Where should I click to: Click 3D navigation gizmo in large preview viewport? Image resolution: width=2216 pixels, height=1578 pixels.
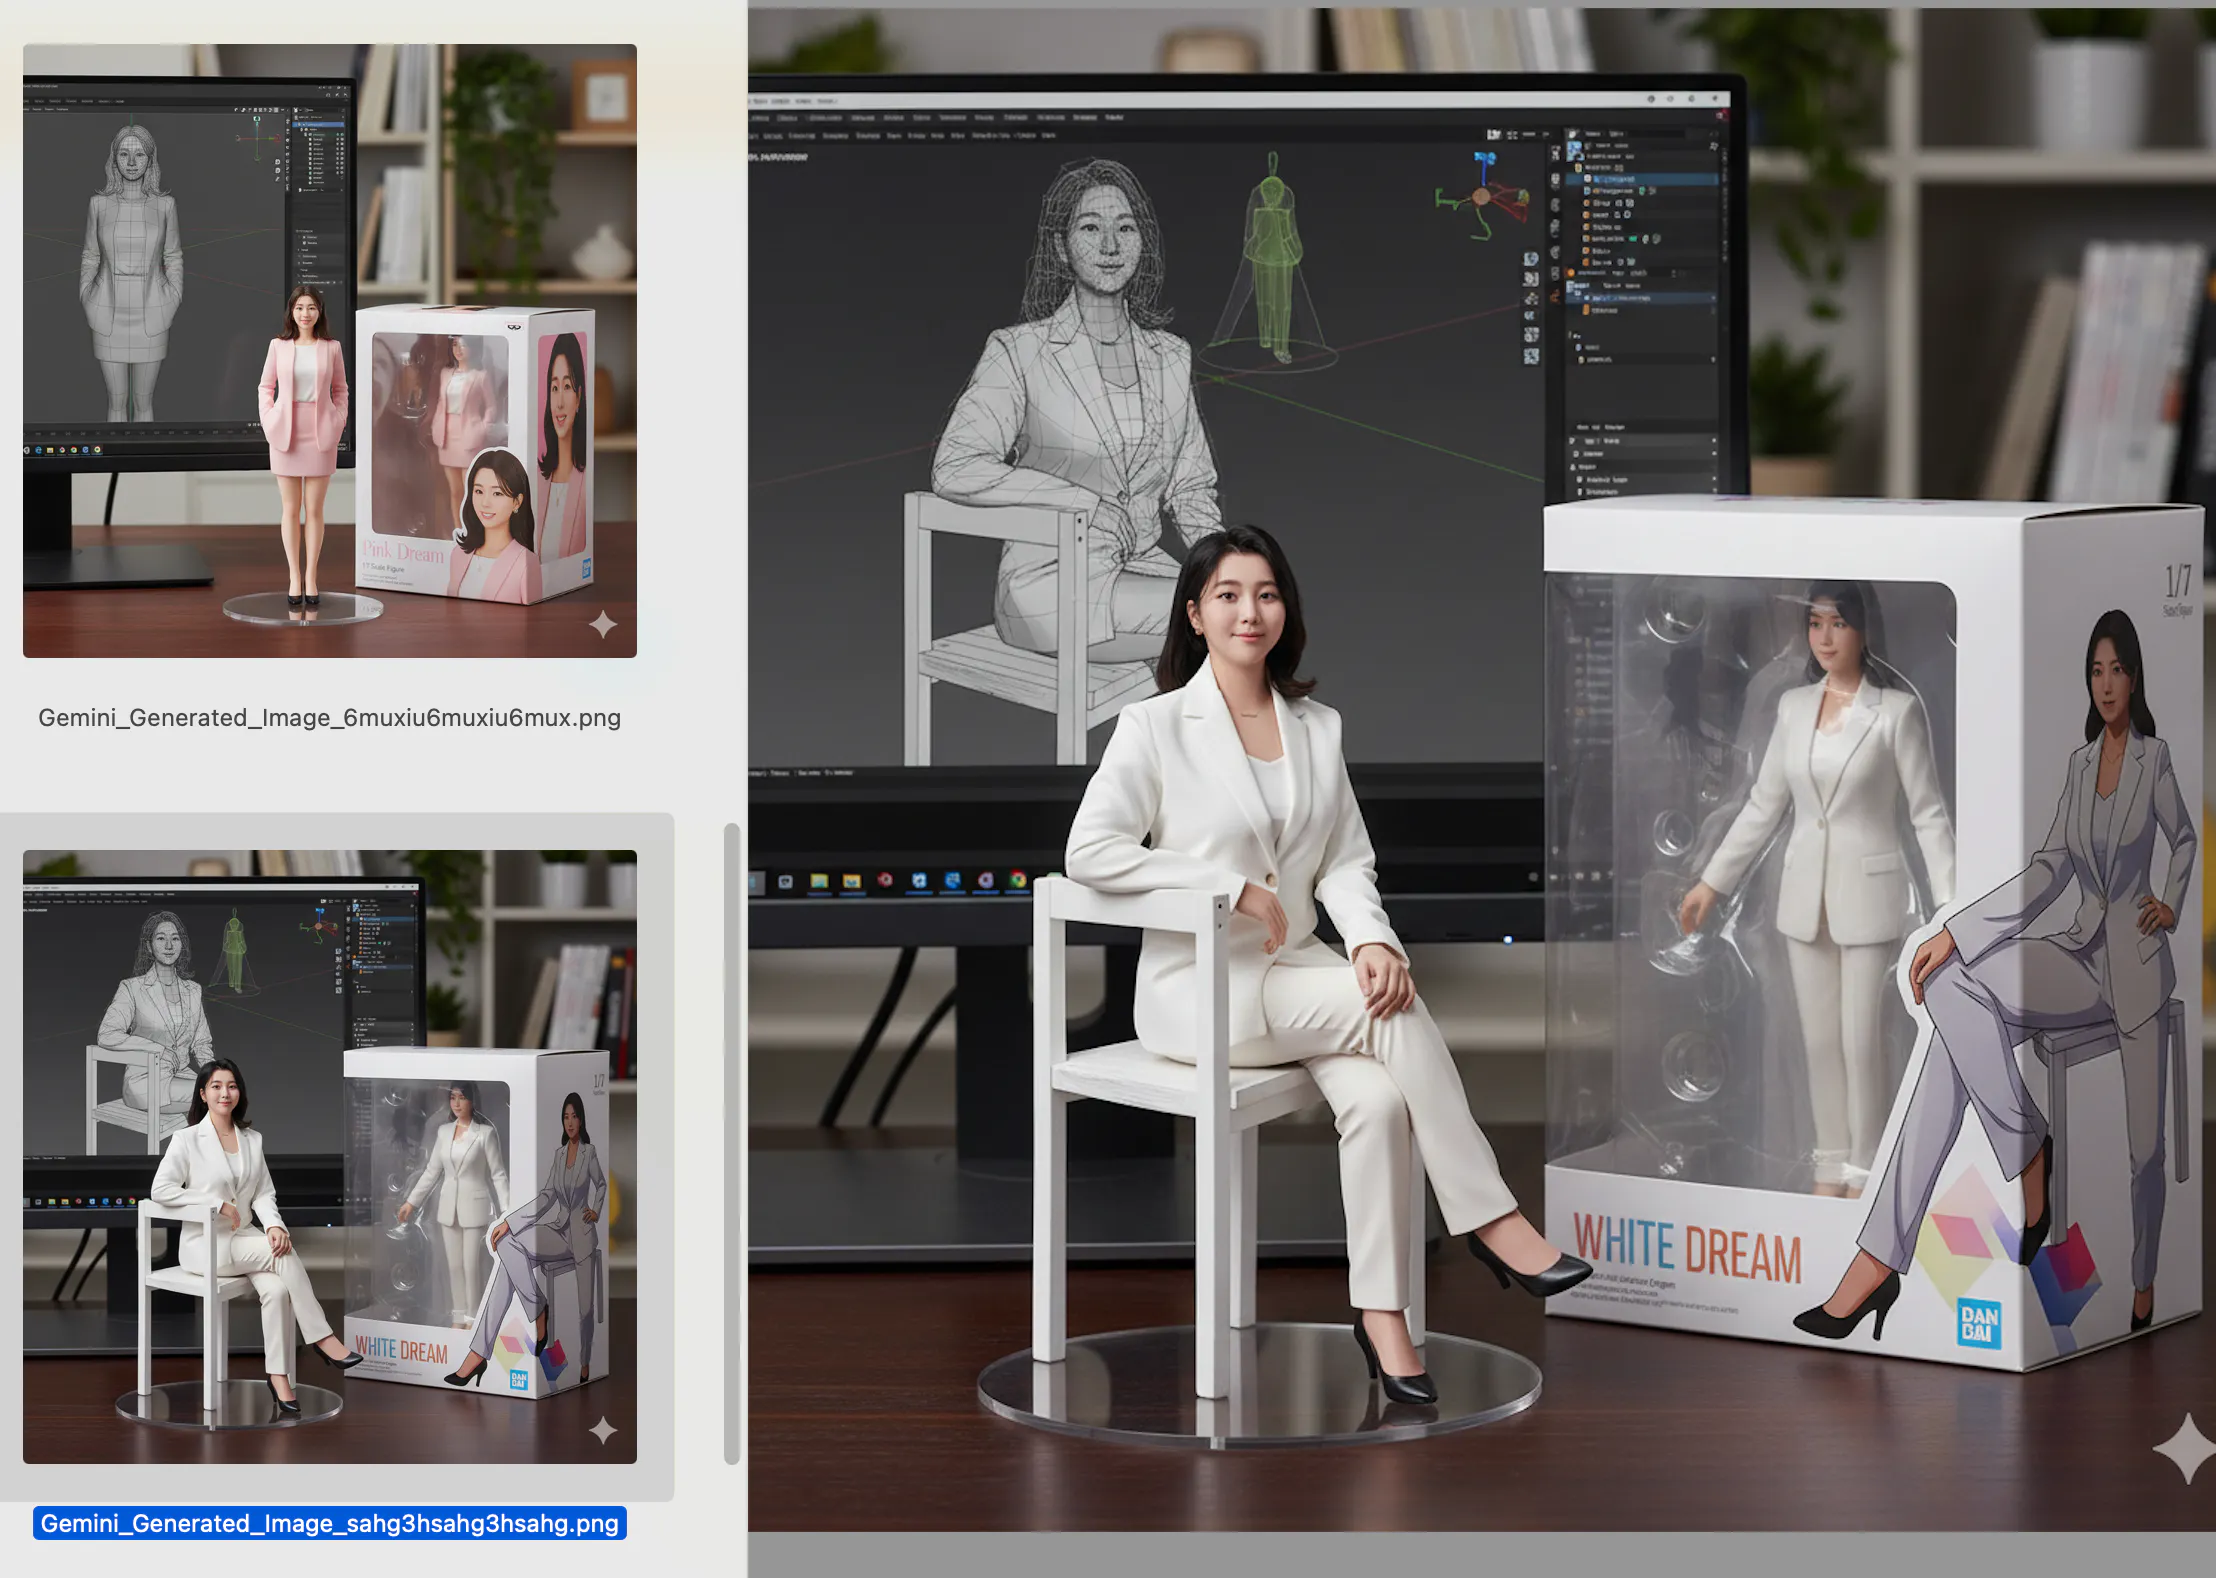(1482, 196)
